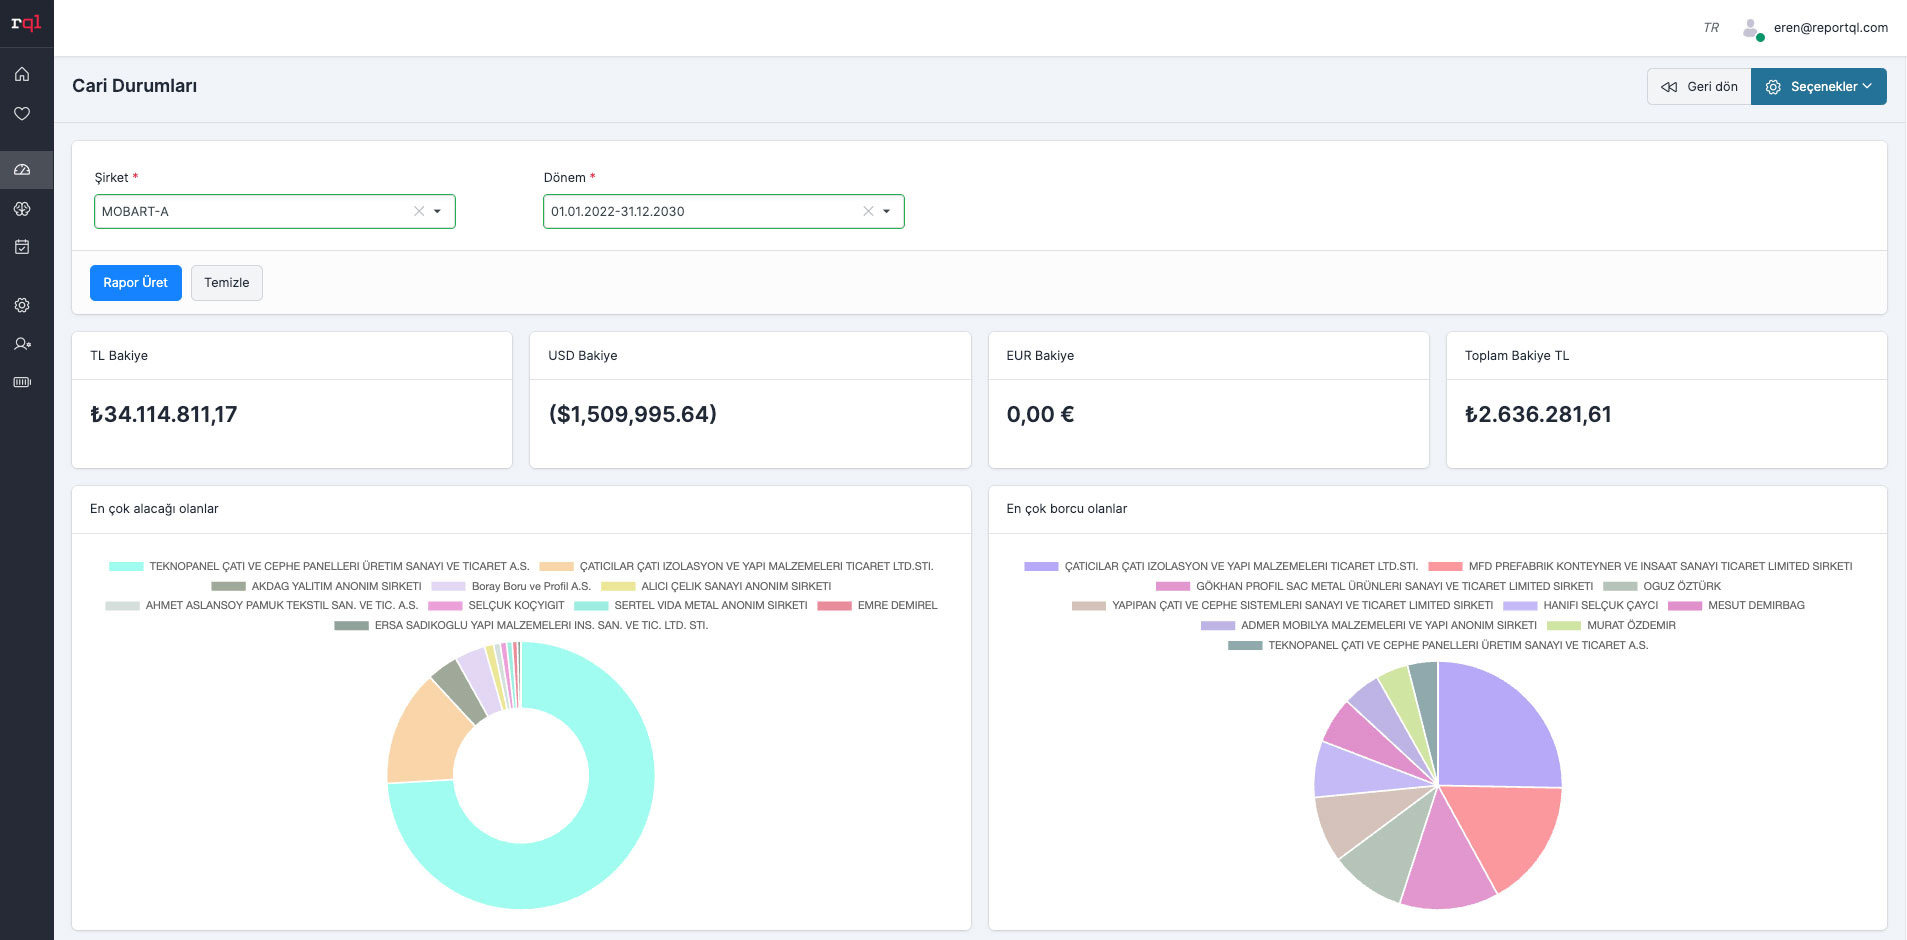Screen dimensions: 1907x940
Task: Open the calendar icon in sidebar
Action: click(22, 247)
